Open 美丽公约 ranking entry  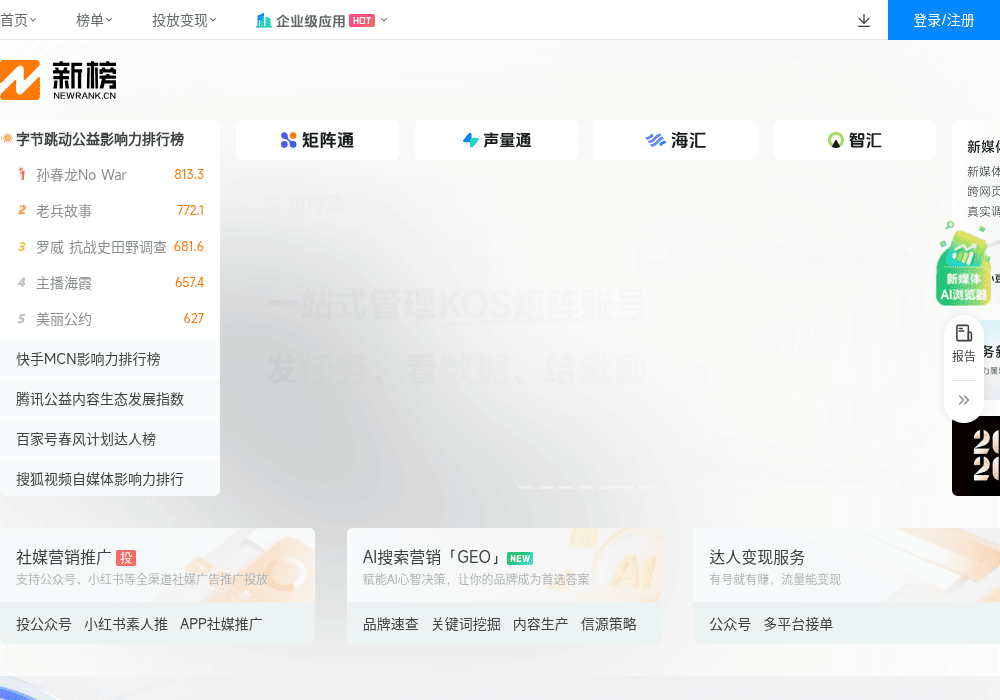(x=64, y=319)
